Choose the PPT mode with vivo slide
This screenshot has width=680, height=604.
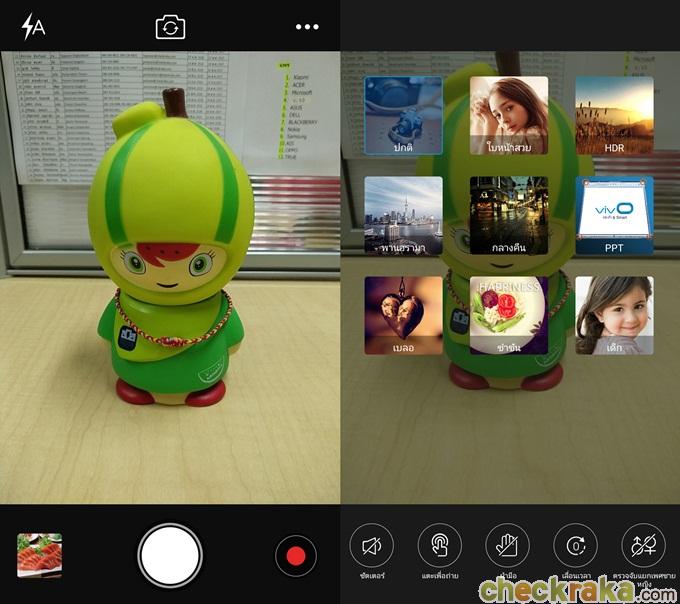click(x=614, y=215)
